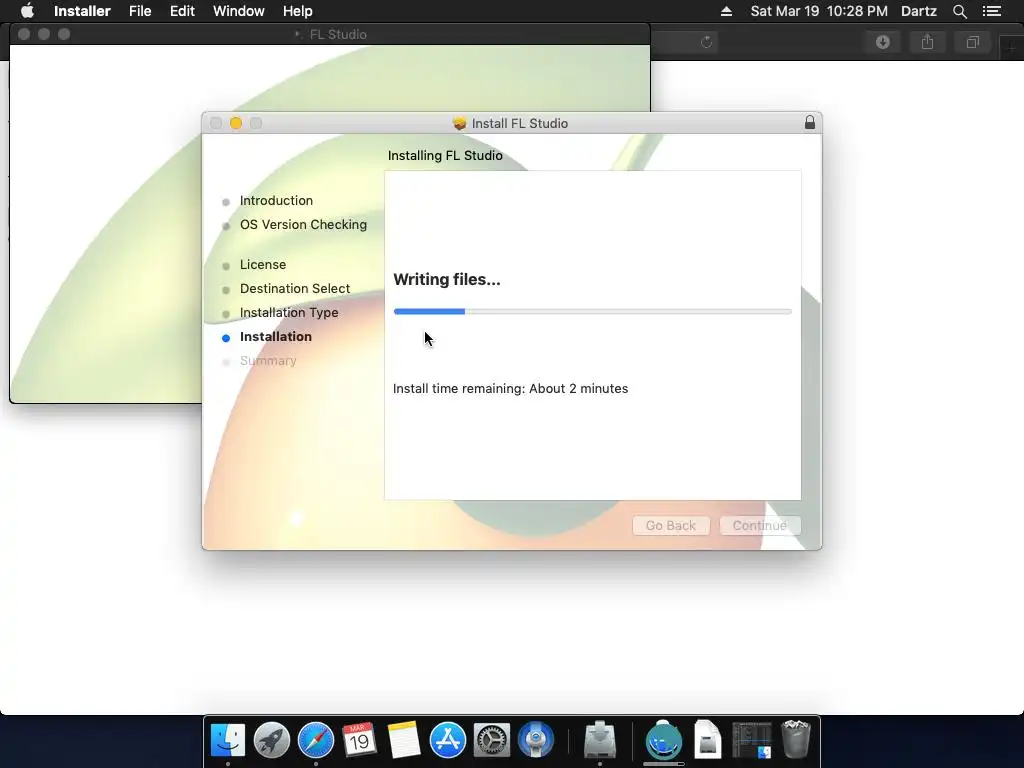Click the tabs overview icon in background toolbar

tap(972, 42)
